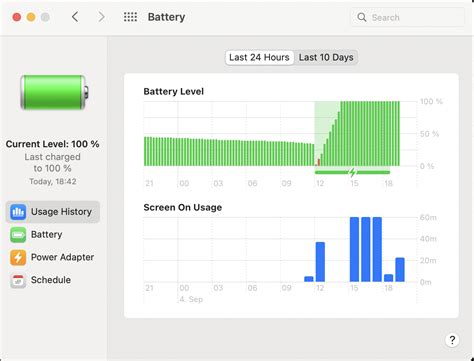474x361 pixels.
Task: Select the Power Adapter sidebar label
Action: coord(62,257)
